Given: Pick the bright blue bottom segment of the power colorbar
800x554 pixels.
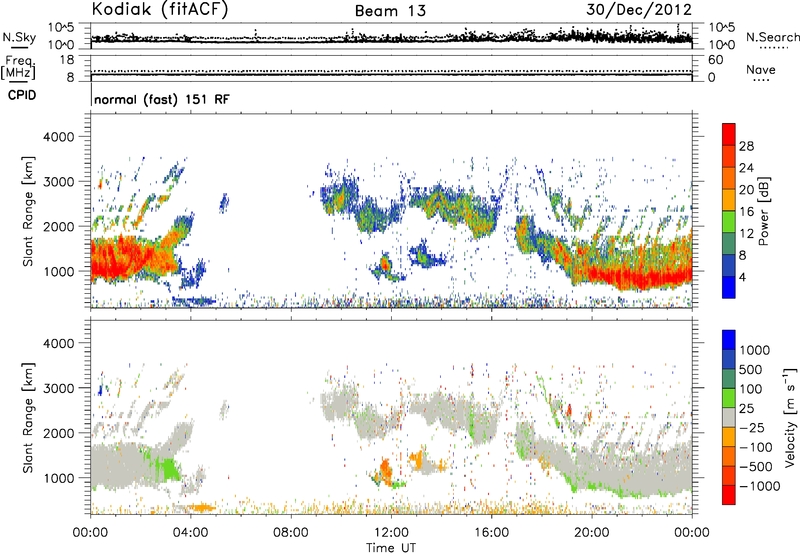Looking at the screenshot, I should click(729, 288).
